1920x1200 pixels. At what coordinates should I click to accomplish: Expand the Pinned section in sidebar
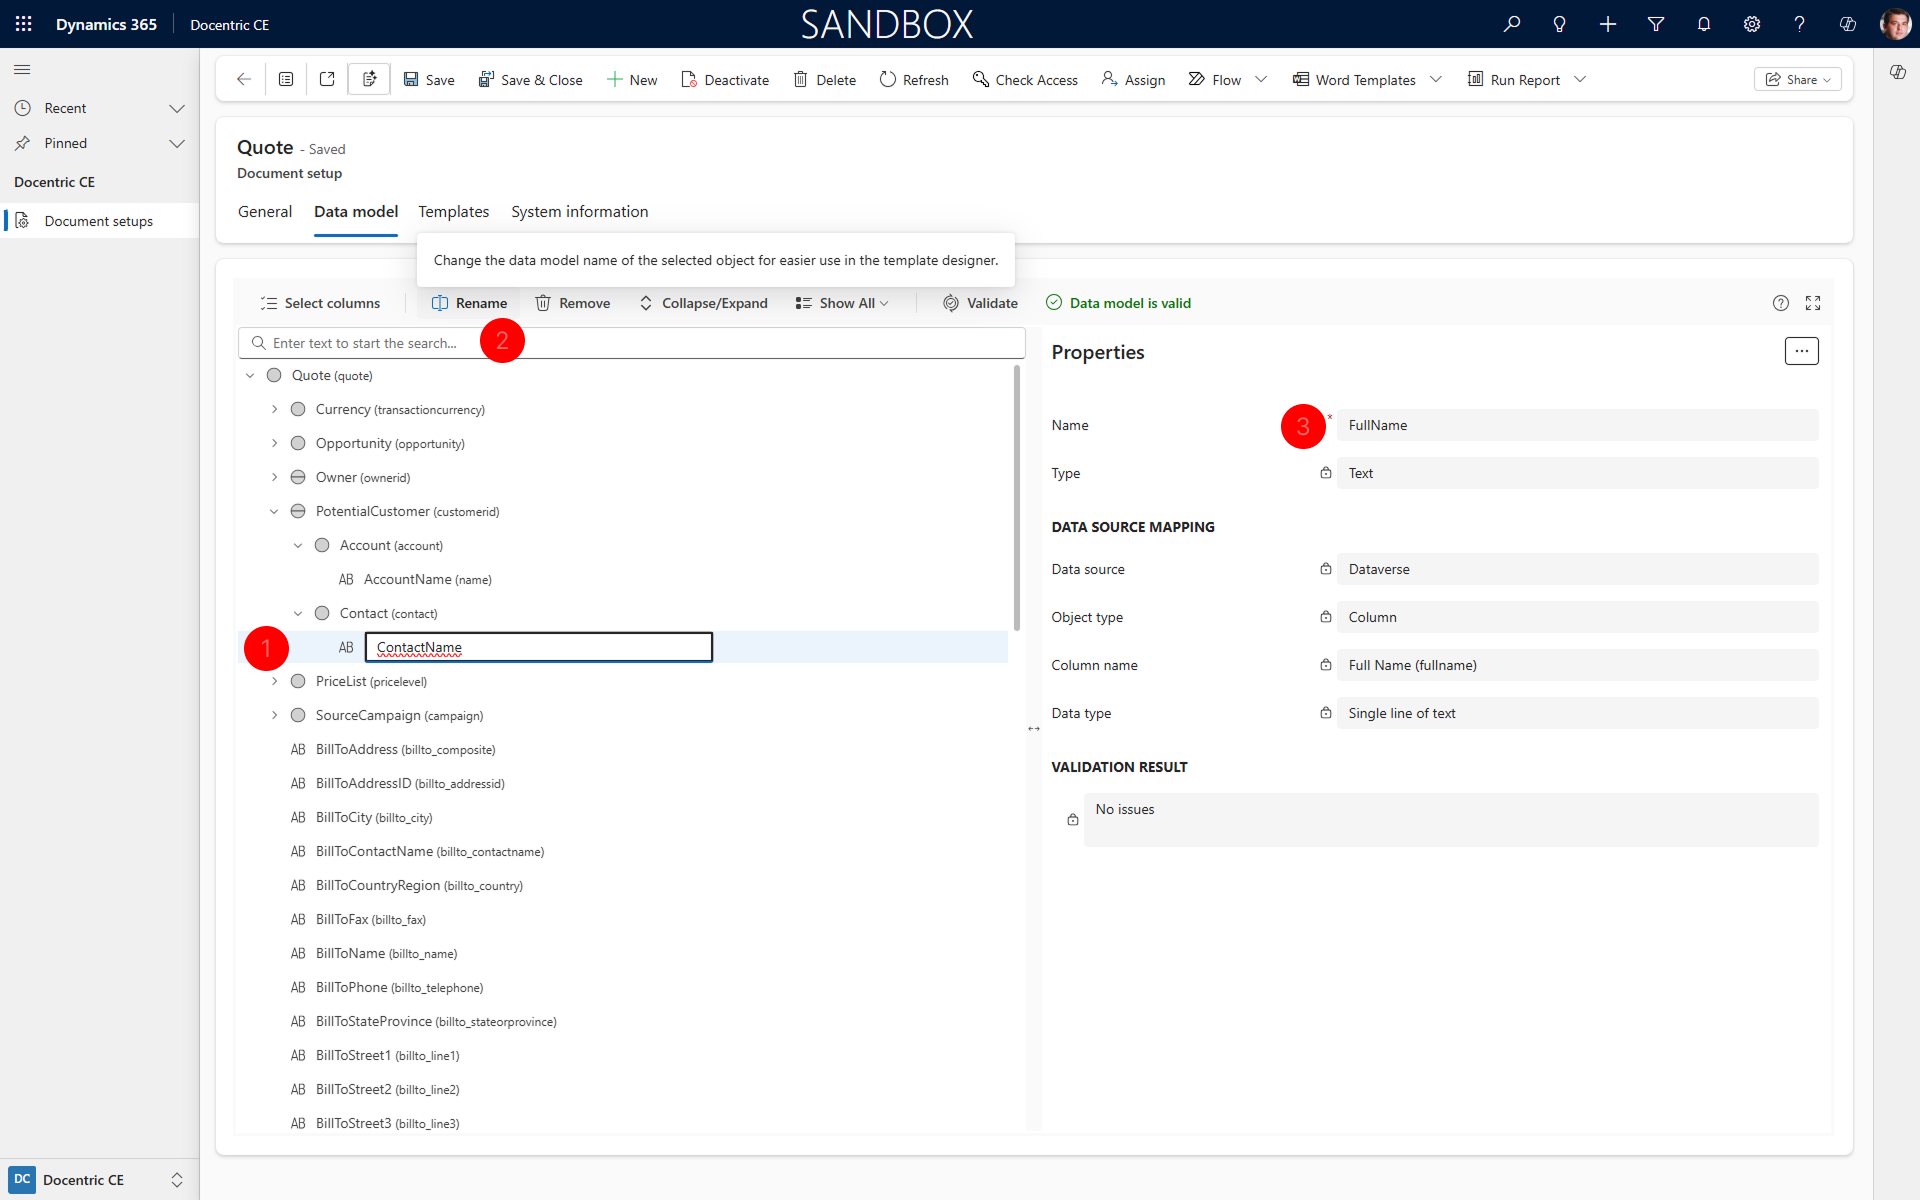[x=177, y=143]
